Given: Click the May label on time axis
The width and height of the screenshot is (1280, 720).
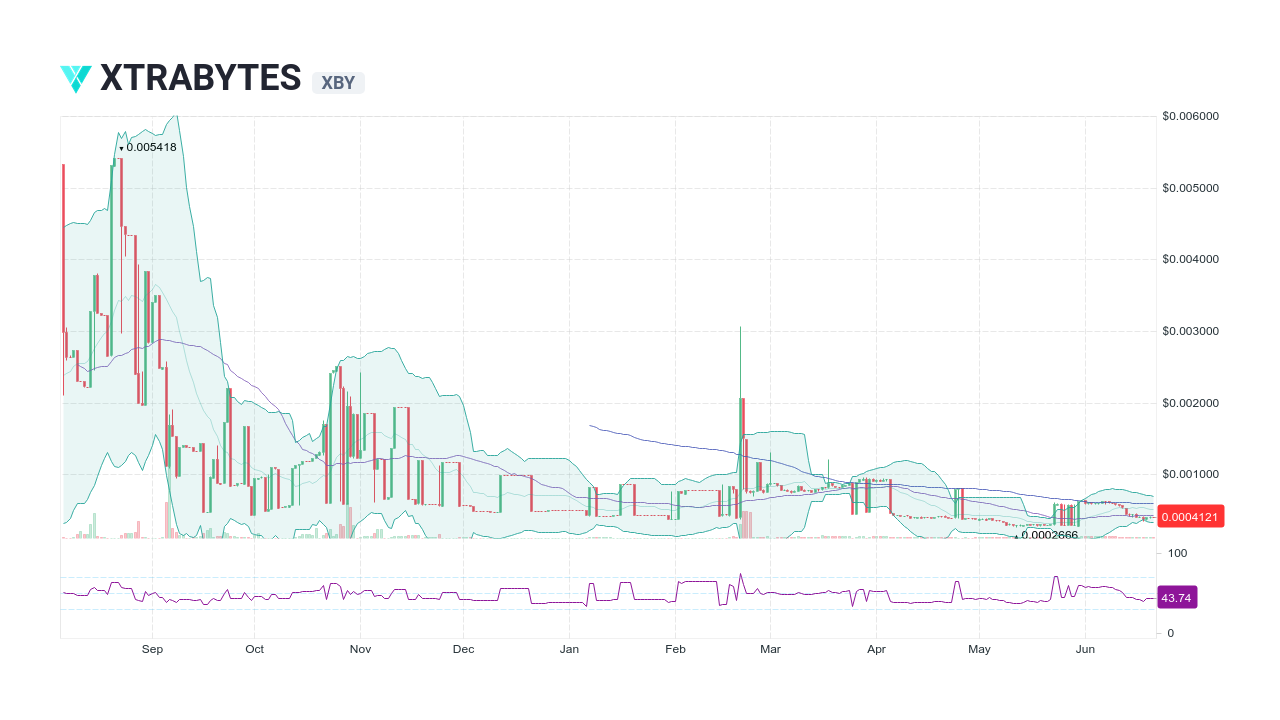Looking at the screenshot, I should tap(979, 649).
